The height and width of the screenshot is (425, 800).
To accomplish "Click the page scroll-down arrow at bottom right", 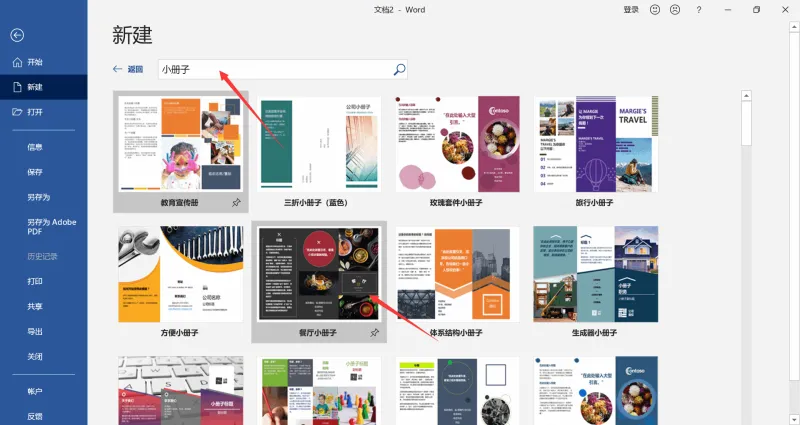I will [794, 418].
